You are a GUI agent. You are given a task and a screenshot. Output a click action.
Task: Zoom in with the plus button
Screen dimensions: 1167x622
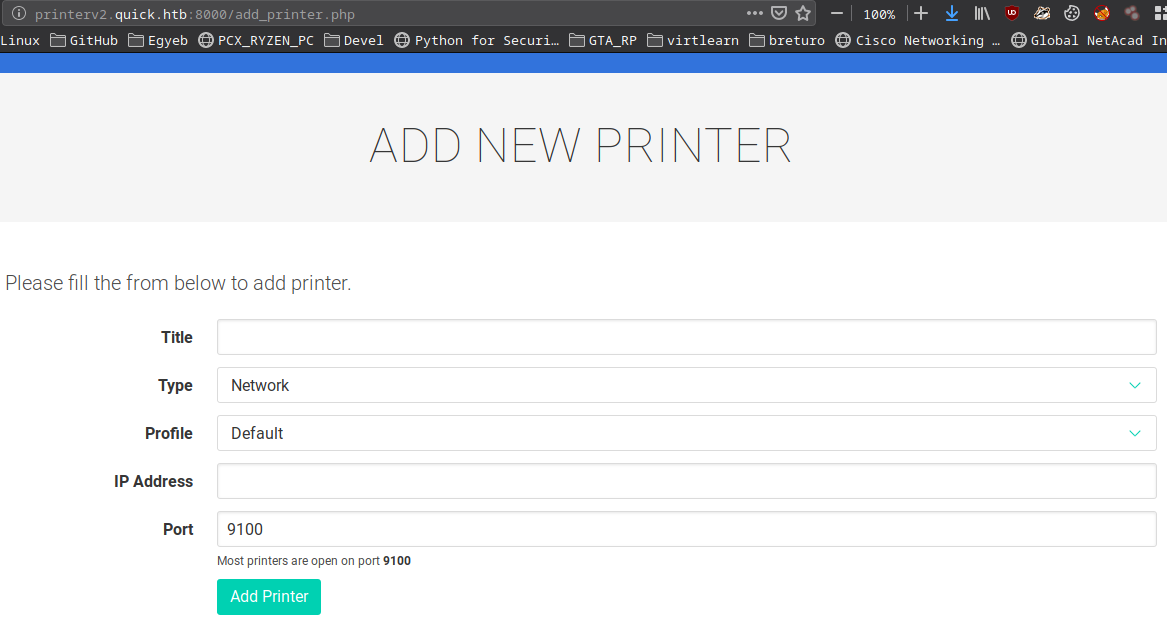(921, 14)
